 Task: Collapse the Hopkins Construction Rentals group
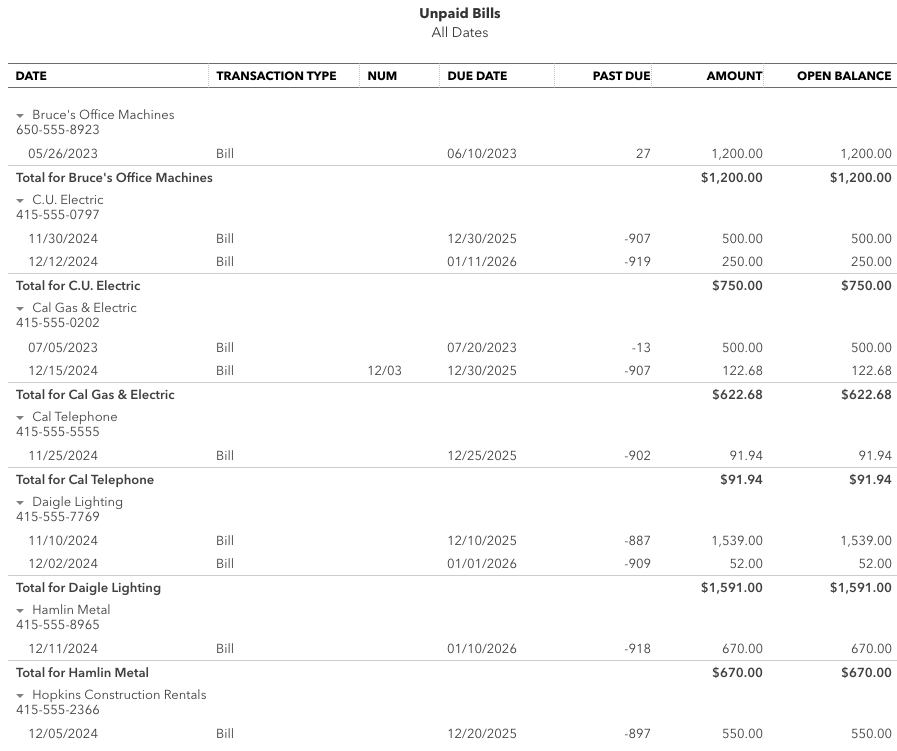pos(20,696)
